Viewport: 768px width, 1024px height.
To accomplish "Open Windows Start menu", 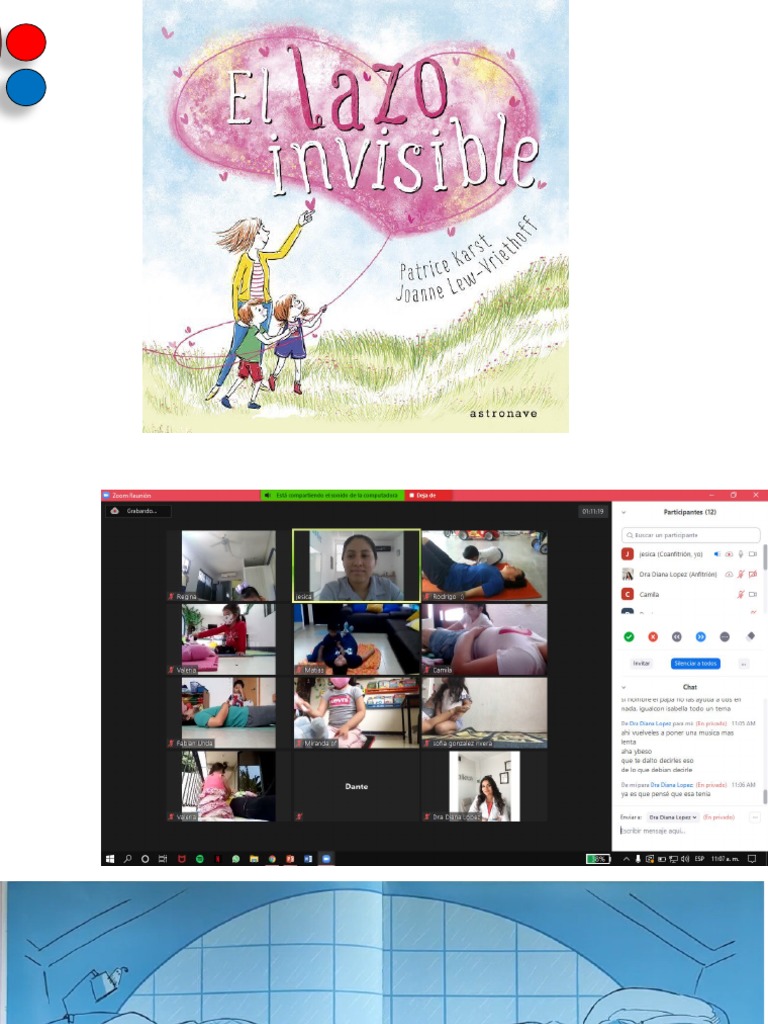I will pos(110,859).
